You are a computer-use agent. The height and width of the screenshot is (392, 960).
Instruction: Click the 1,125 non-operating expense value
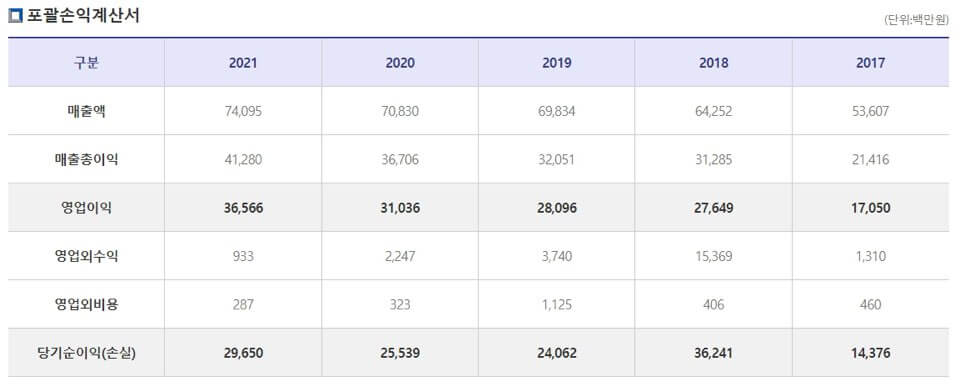[x=557, y=304]
